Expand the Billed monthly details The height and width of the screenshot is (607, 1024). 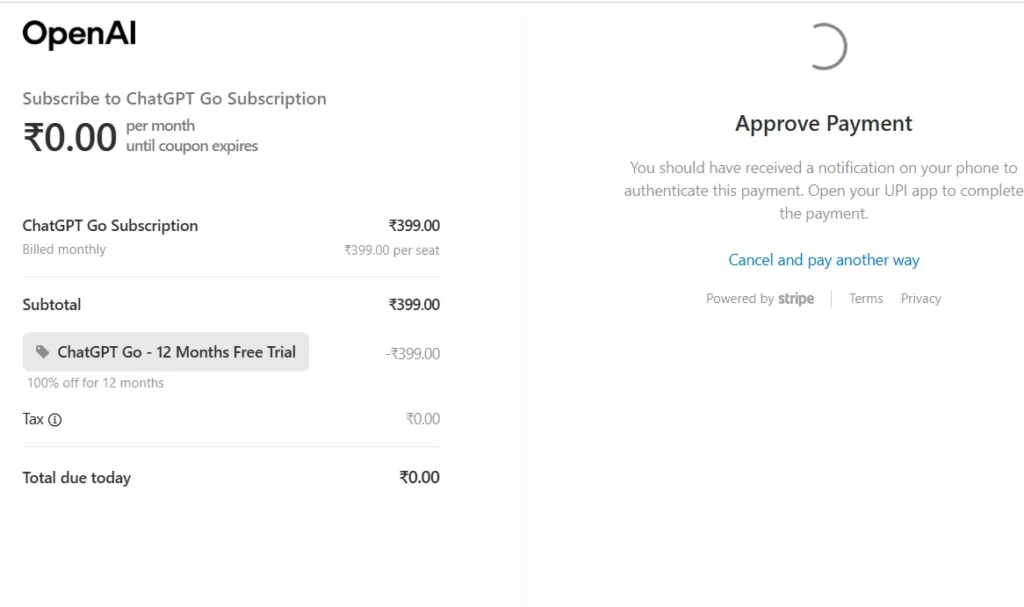pyautogui.click(x=63, y=249)
